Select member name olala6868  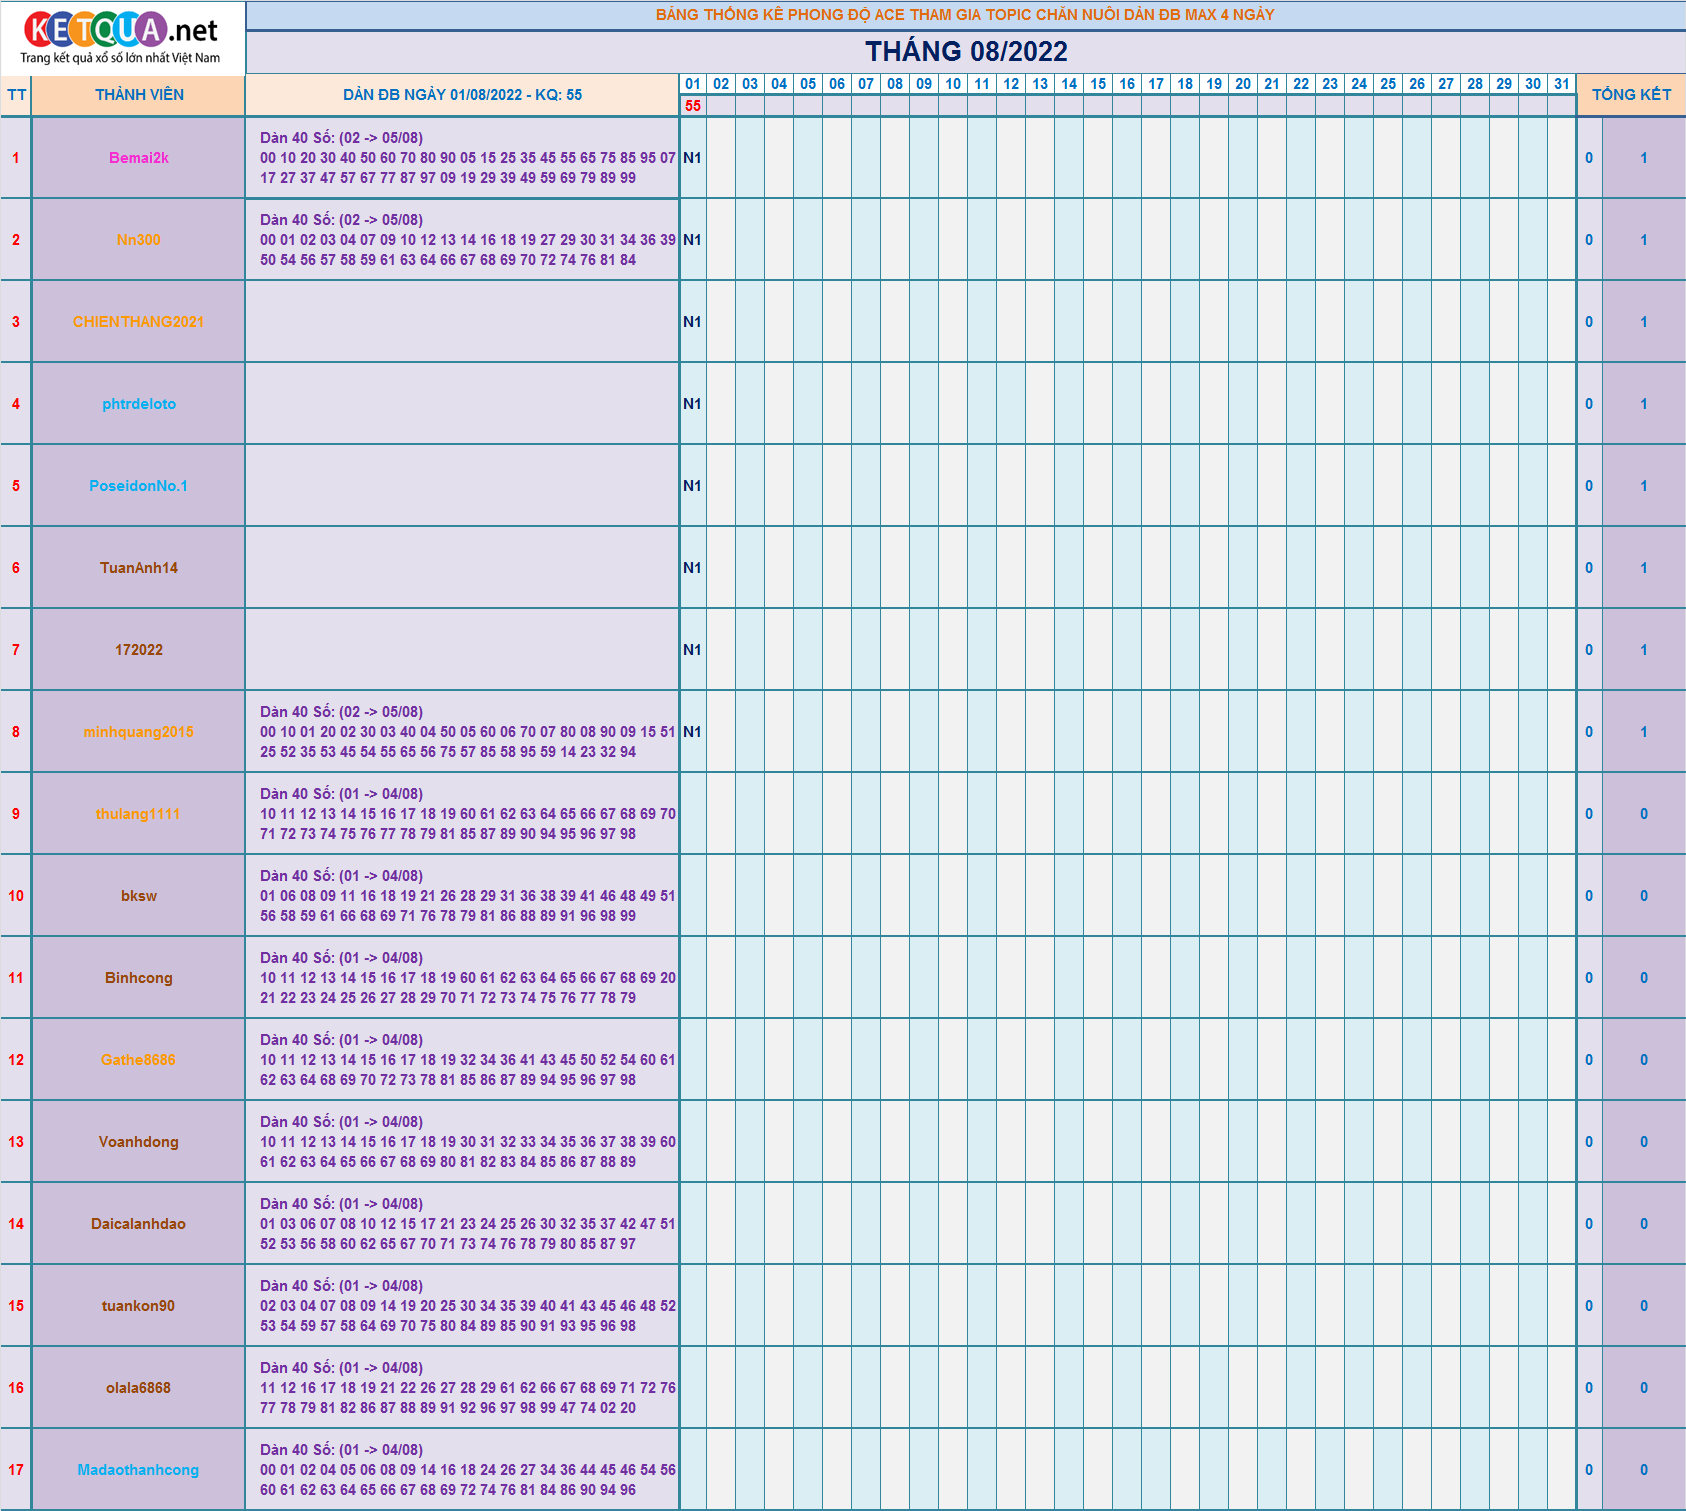138,1388
